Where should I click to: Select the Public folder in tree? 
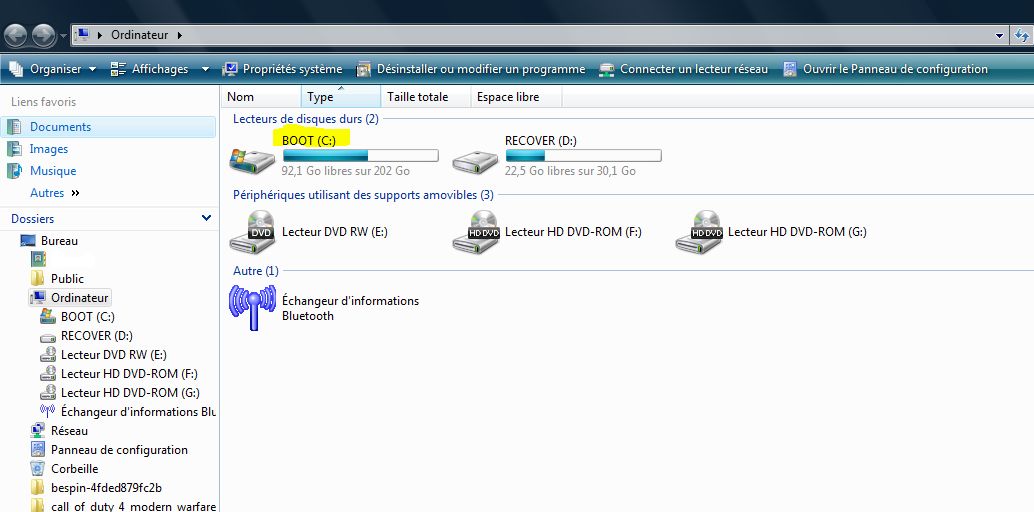click(x=67, y=278)
